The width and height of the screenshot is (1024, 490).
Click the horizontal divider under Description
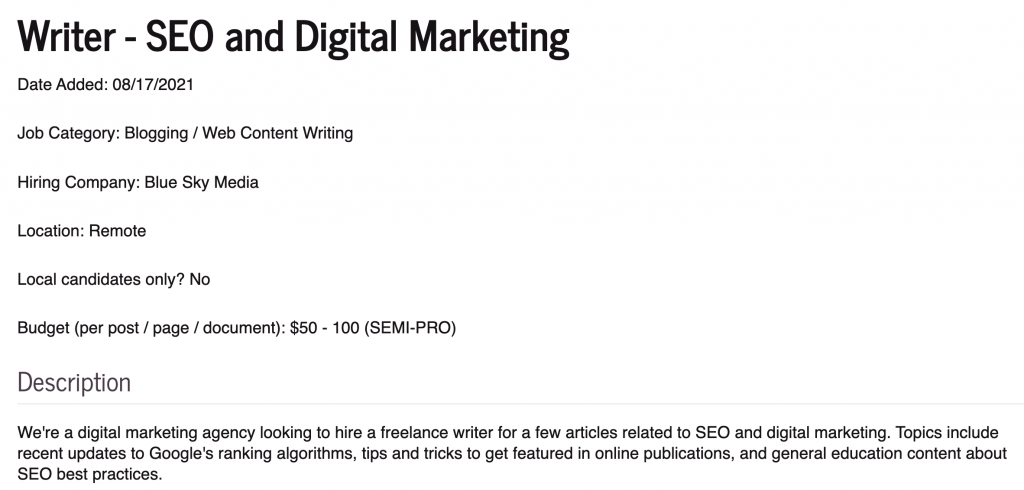[520, 404]
